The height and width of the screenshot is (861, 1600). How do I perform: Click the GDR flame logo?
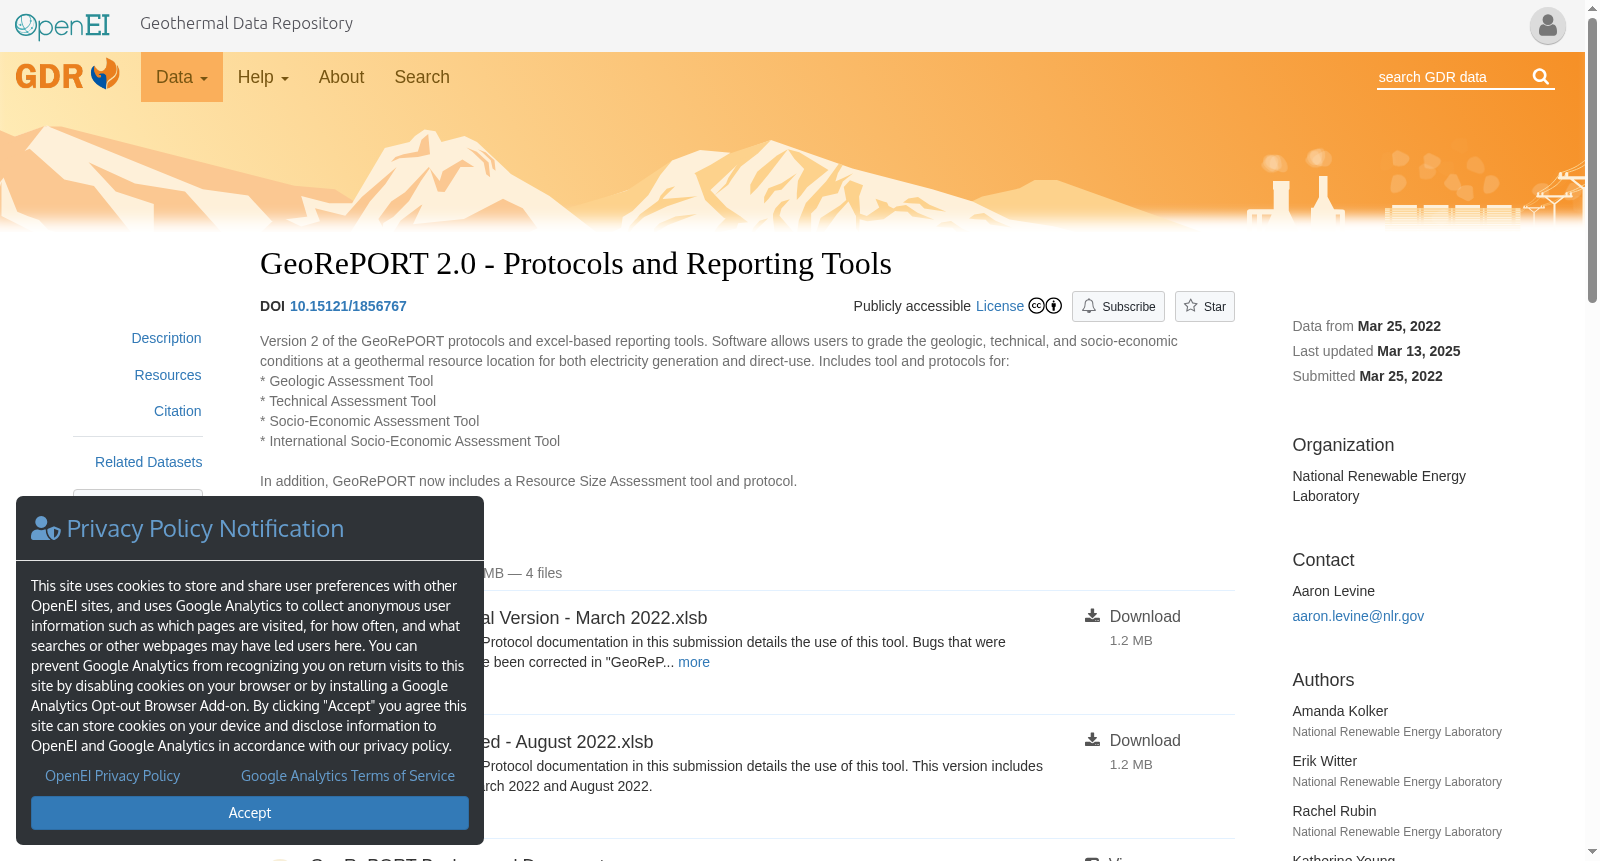click(67, 75)
